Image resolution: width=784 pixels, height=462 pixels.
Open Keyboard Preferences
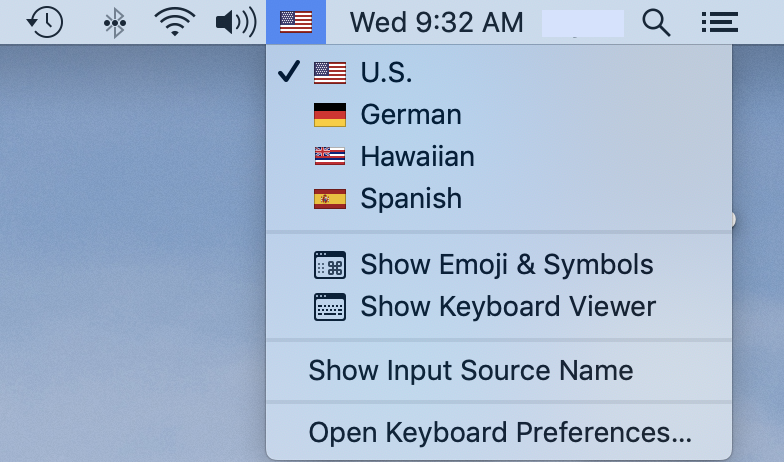(500, 432)
